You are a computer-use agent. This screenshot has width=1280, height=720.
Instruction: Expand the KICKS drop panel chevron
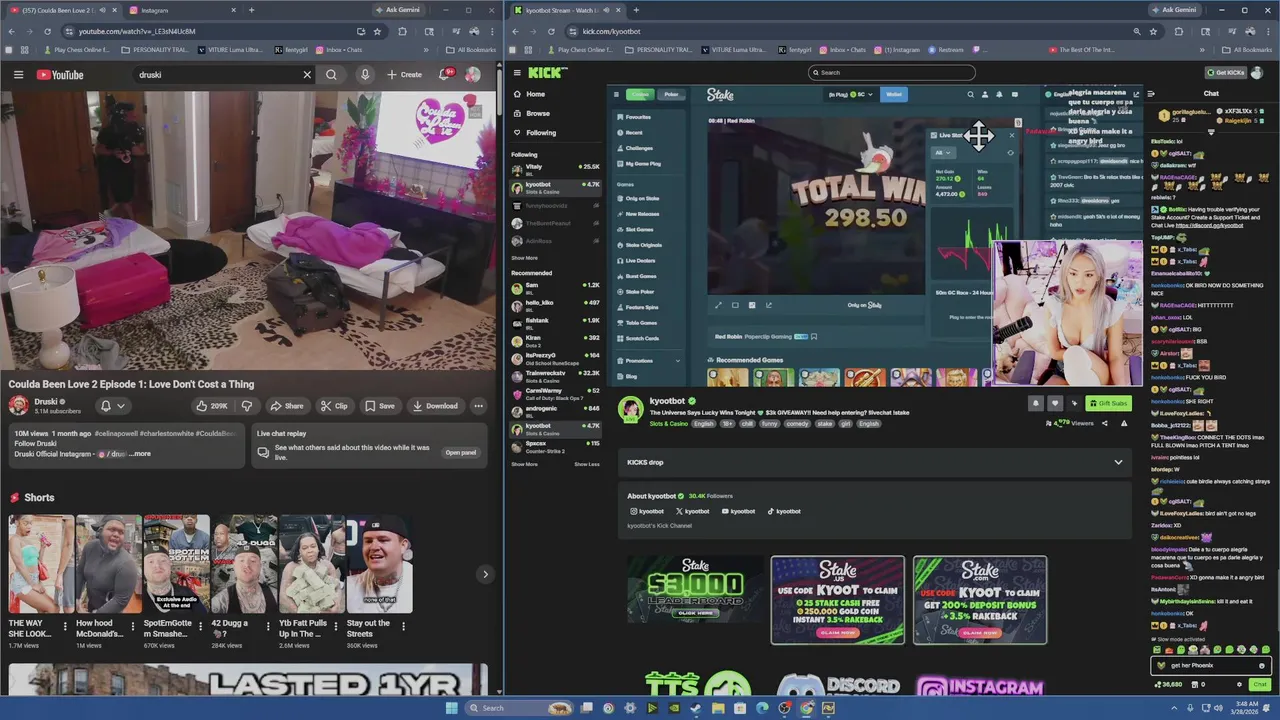pos(1118,462)
